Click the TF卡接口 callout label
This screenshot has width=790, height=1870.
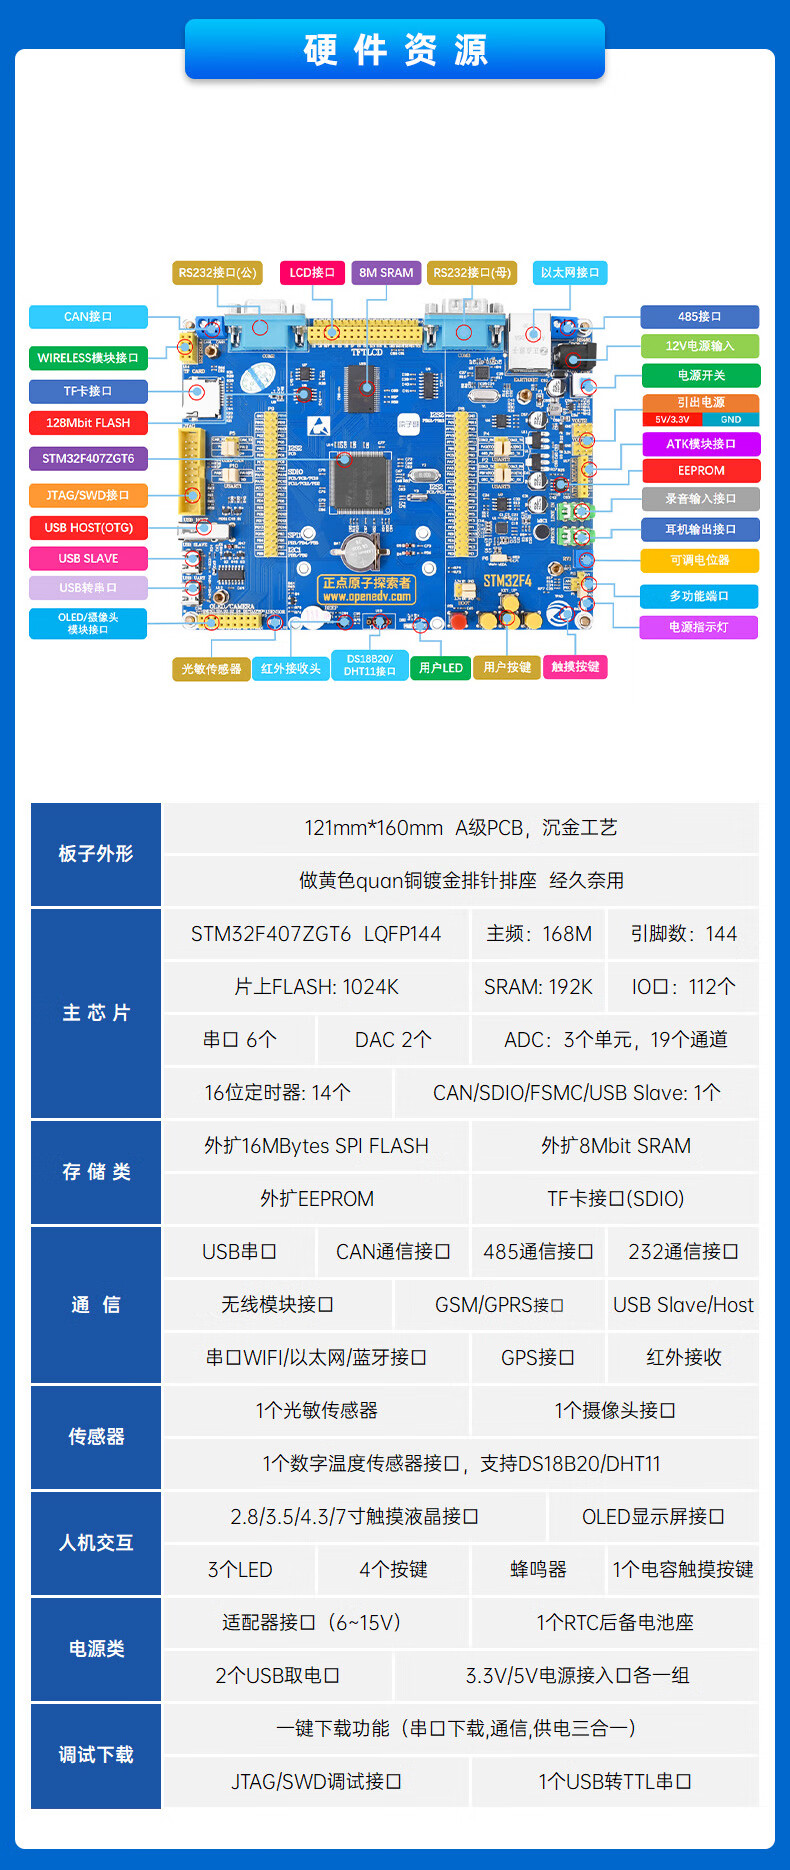[x=88, y=392]
